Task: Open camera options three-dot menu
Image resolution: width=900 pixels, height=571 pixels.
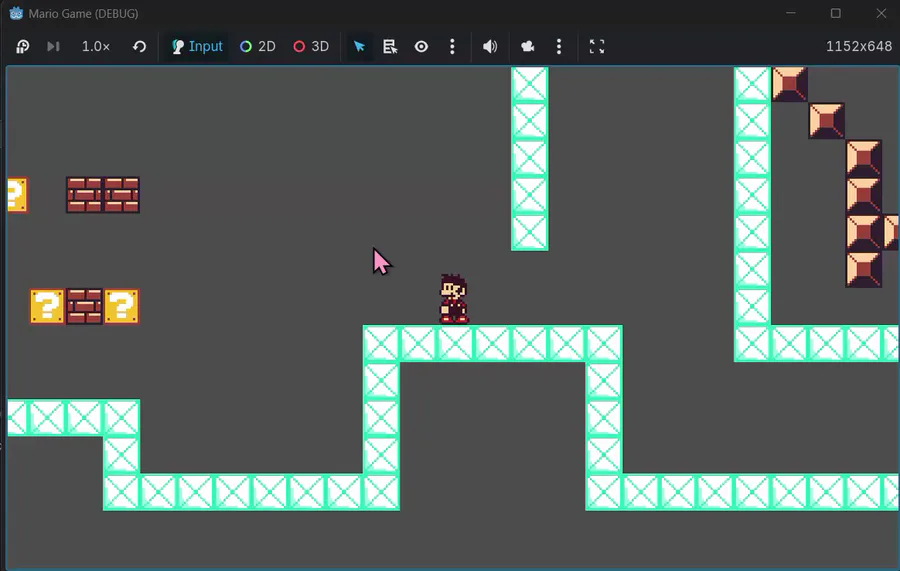Action: tap(559, 46)
